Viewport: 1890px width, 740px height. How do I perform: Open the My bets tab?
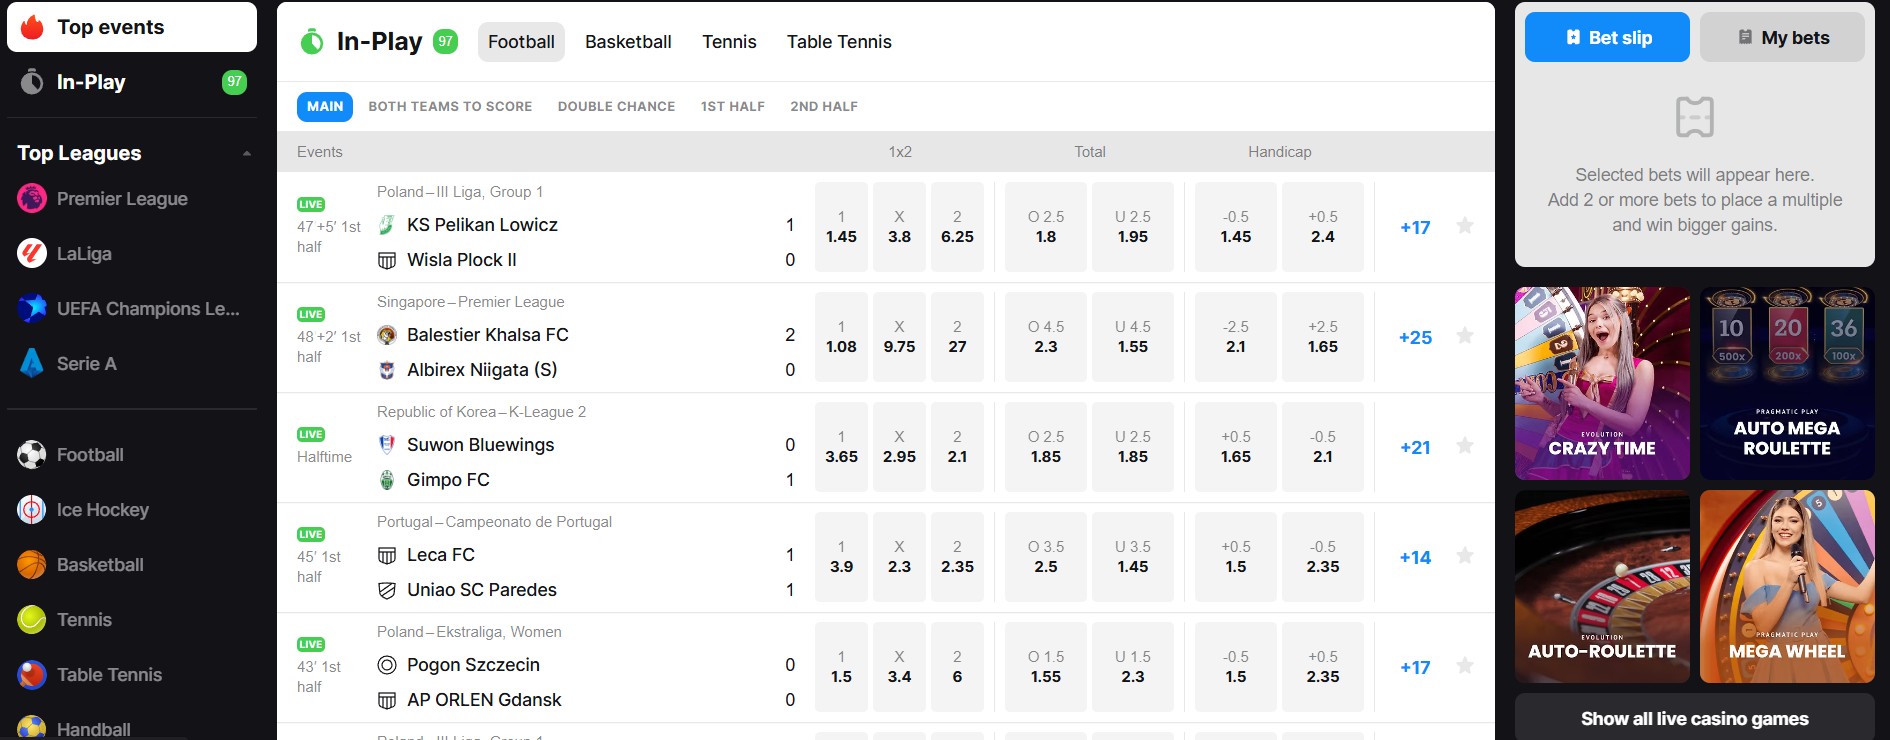click(x=1782, y=37)
